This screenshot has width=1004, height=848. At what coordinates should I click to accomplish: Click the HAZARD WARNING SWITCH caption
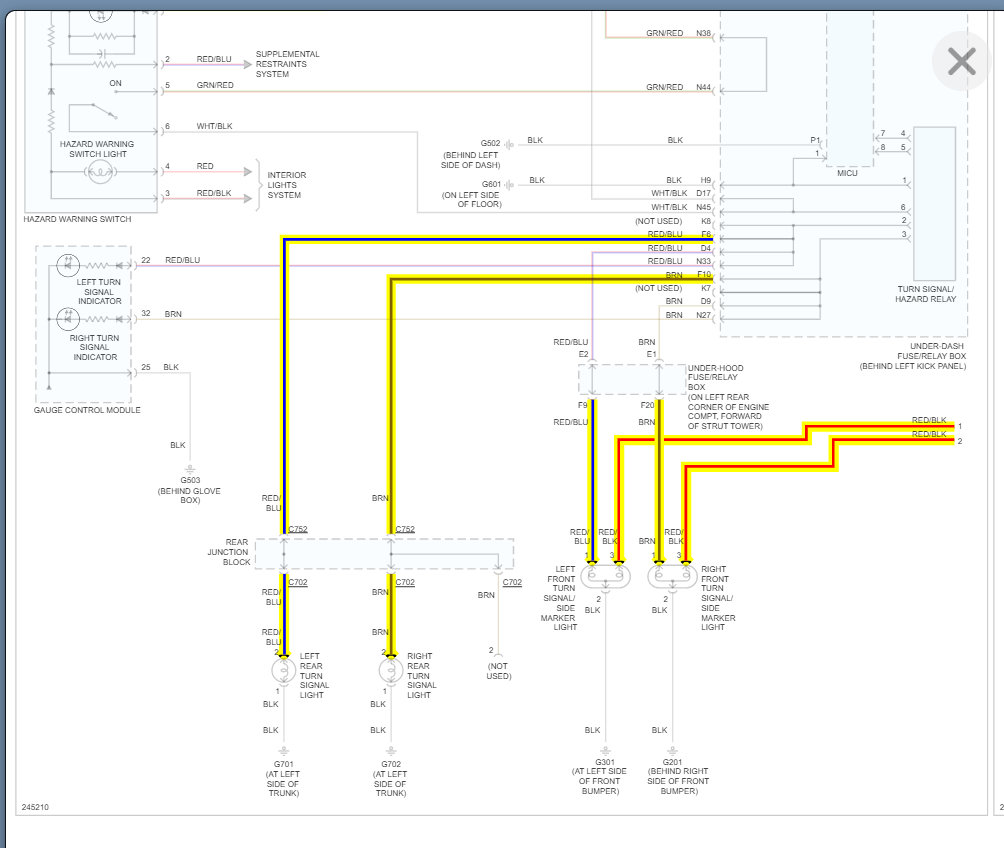tap(77, 219)
